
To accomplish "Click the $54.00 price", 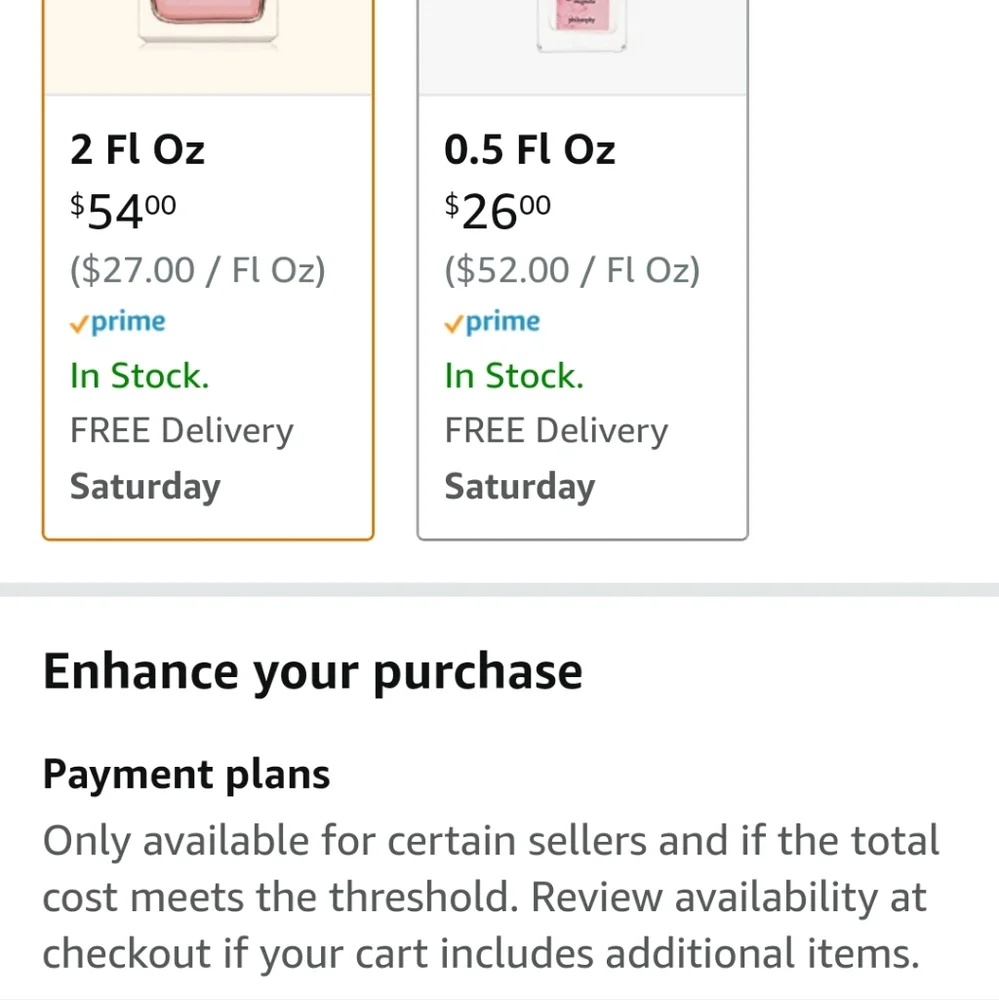I will [x=123, y=211].
